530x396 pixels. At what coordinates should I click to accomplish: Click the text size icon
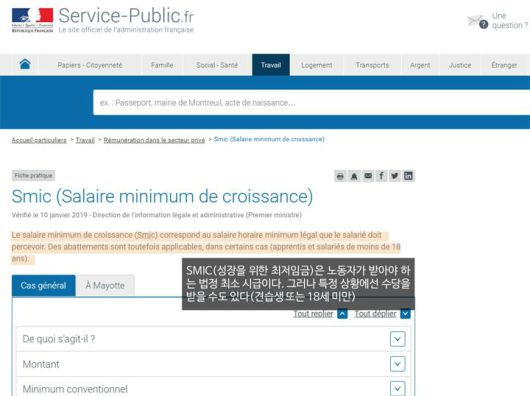[354, 176]
